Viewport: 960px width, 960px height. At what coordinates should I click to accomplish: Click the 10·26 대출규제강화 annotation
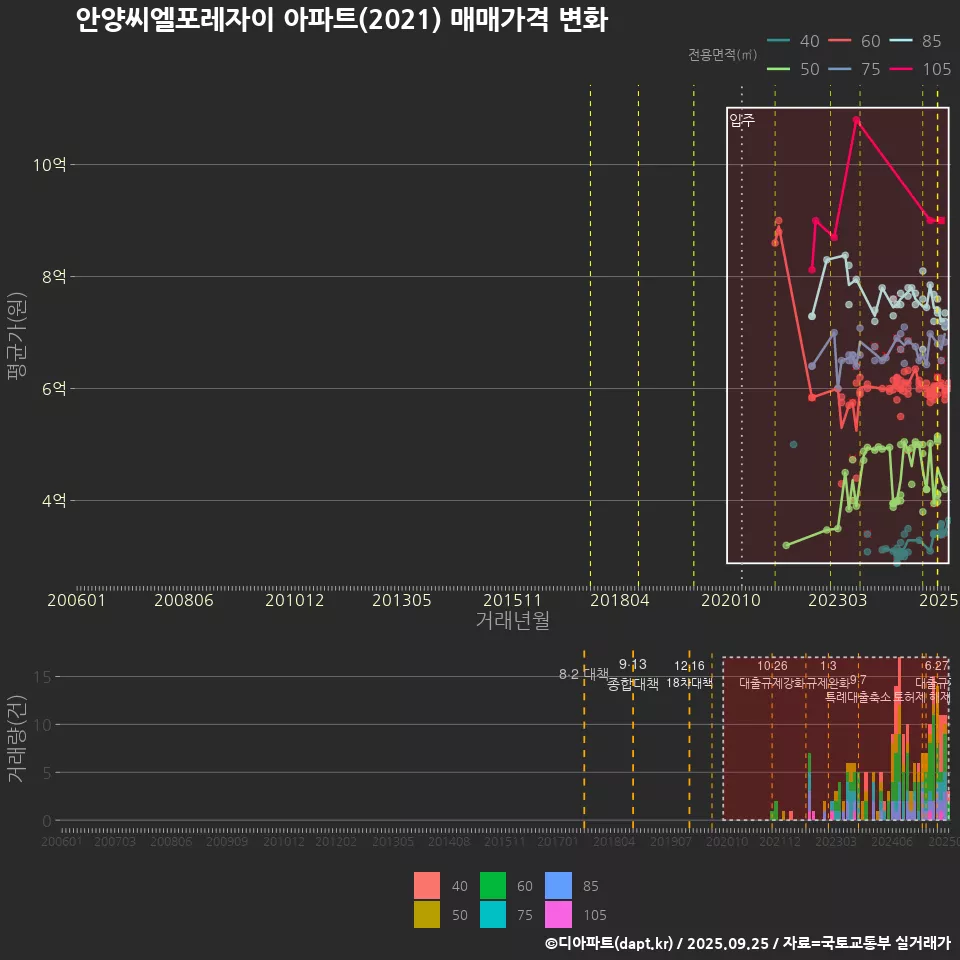click(x=771, y=674)
